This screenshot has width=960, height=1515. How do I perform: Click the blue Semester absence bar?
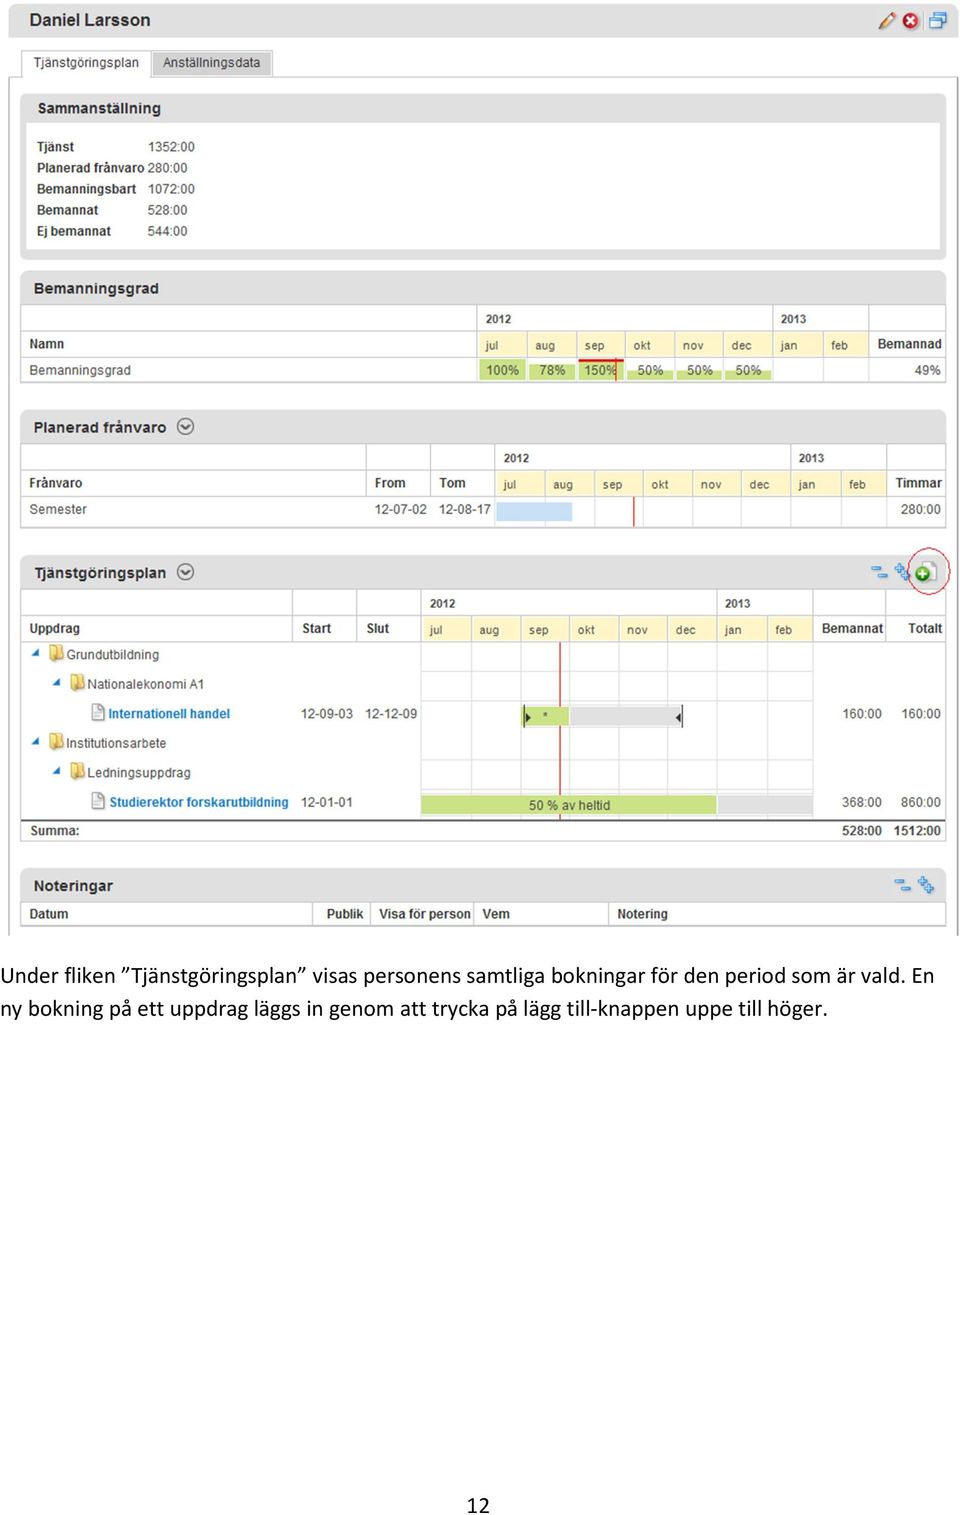point(534,511)
